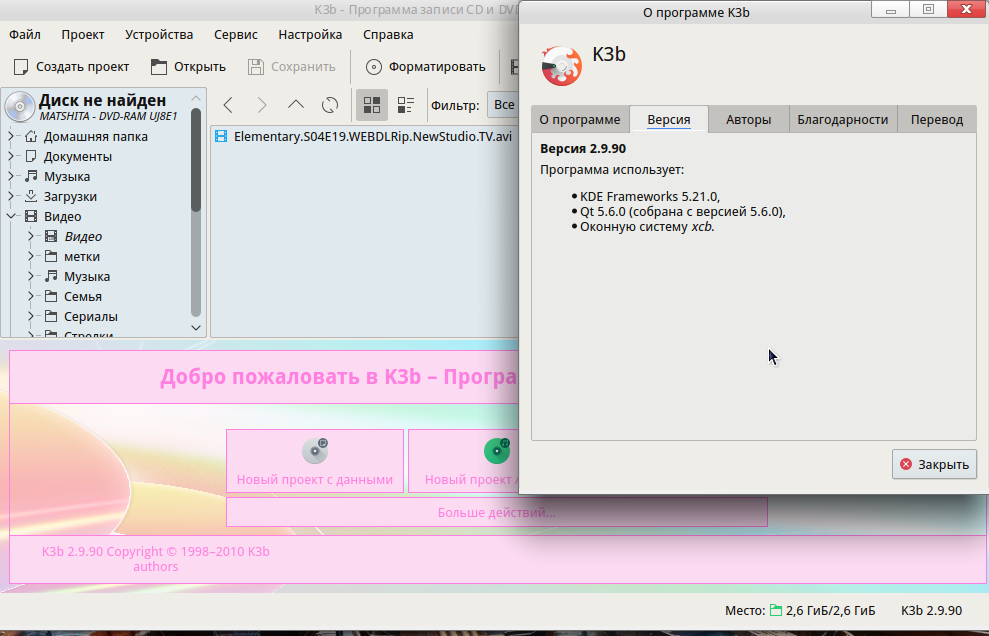This screenshot has width=989, height=636.
Task: Go back in file browser
Action: pos(228,105)
